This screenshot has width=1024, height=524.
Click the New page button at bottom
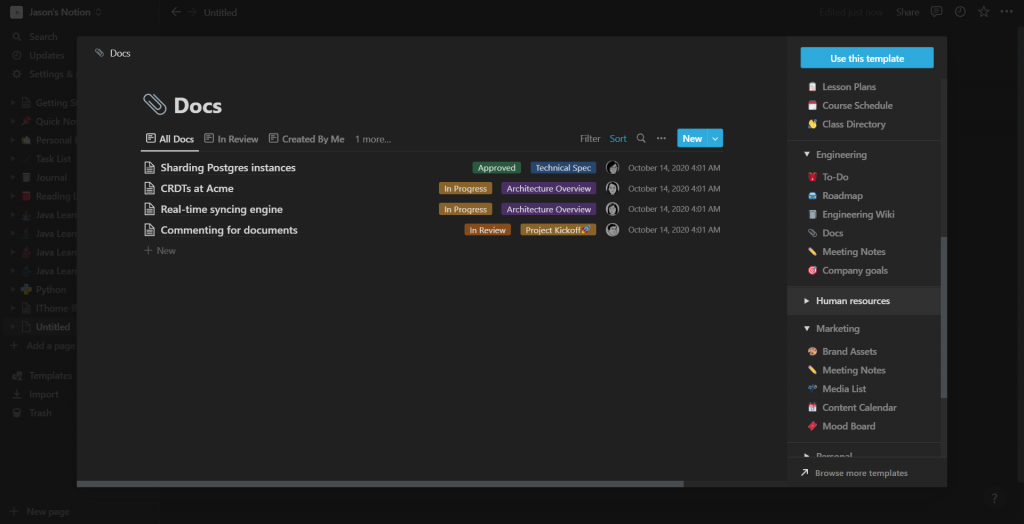click(x=39, y=512)
